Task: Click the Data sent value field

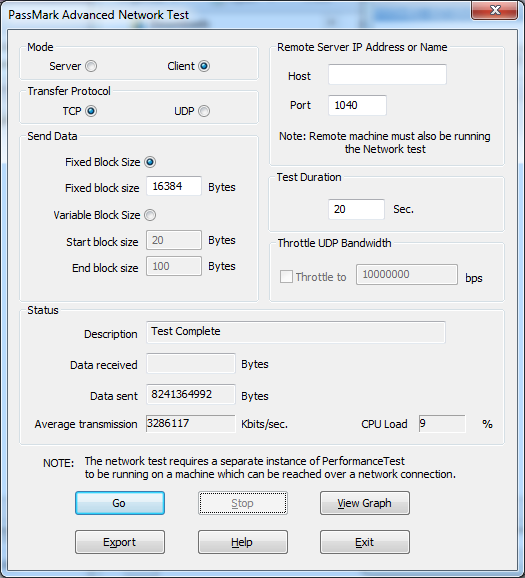Action: coord(191,394)
